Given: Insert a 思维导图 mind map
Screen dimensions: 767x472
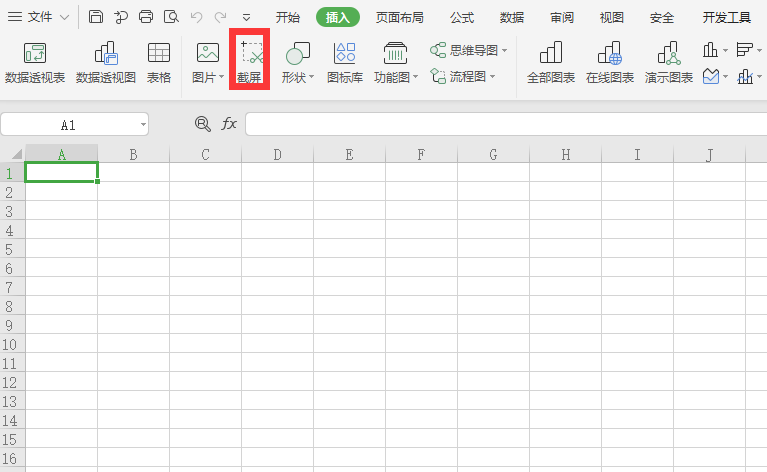Looking at the screenshot, I should click(x=464, y=50).
